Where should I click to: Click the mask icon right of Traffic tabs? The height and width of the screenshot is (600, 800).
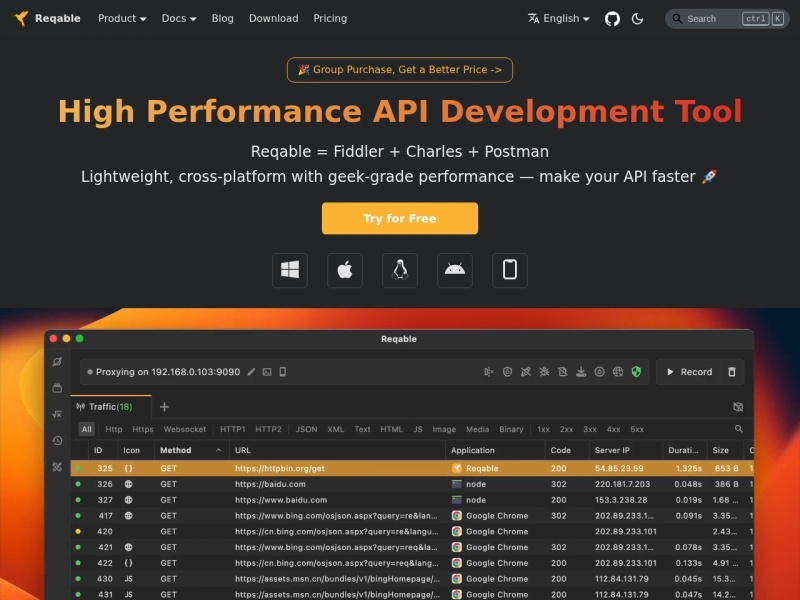(738, 407)
